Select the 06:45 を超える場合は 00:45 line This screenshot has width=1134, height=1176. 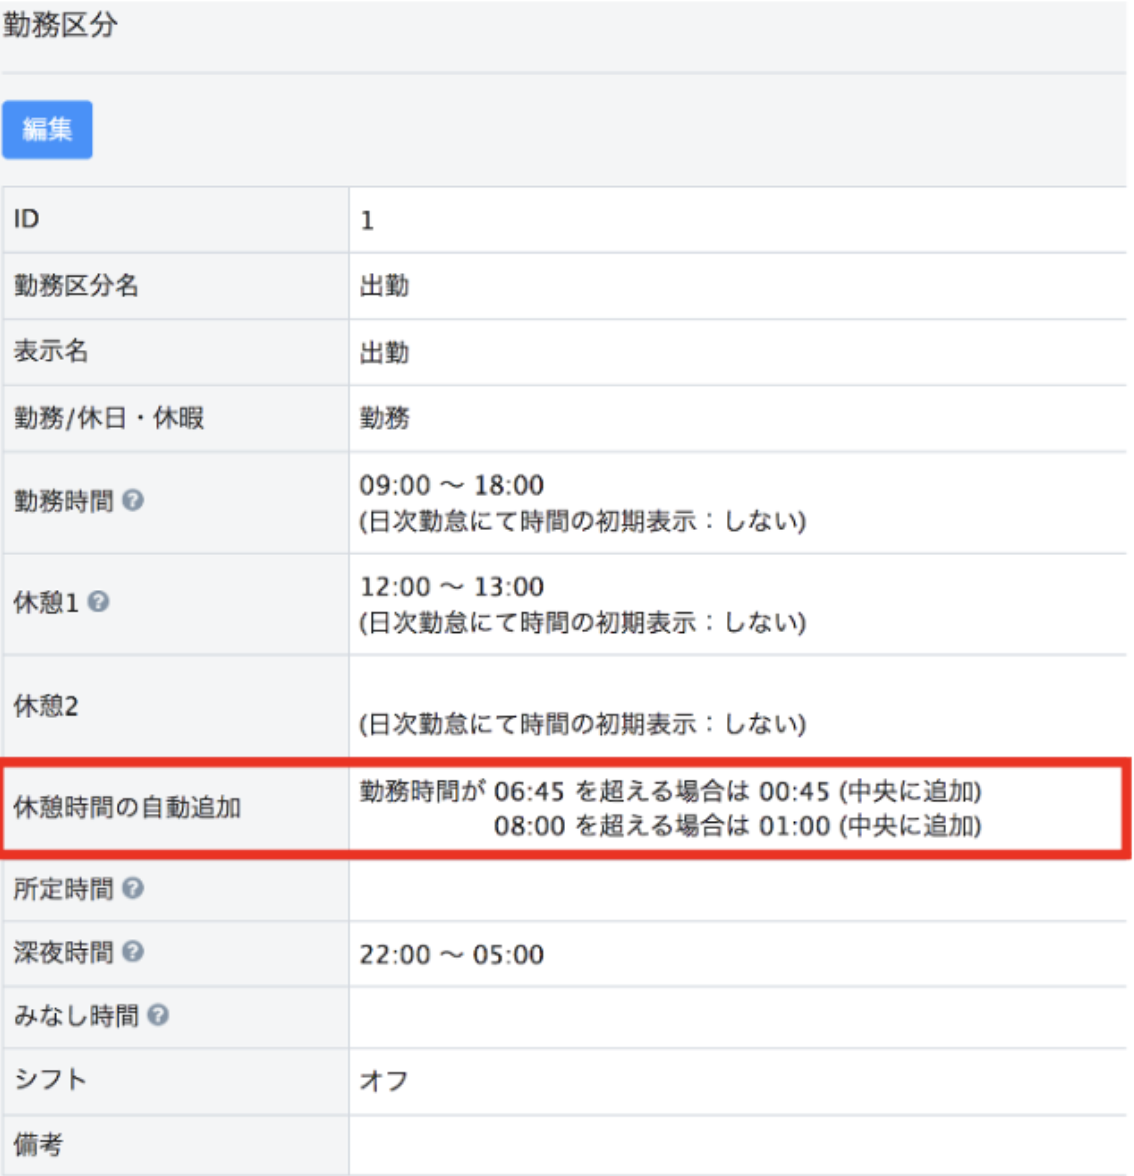(x=670, y=792)
